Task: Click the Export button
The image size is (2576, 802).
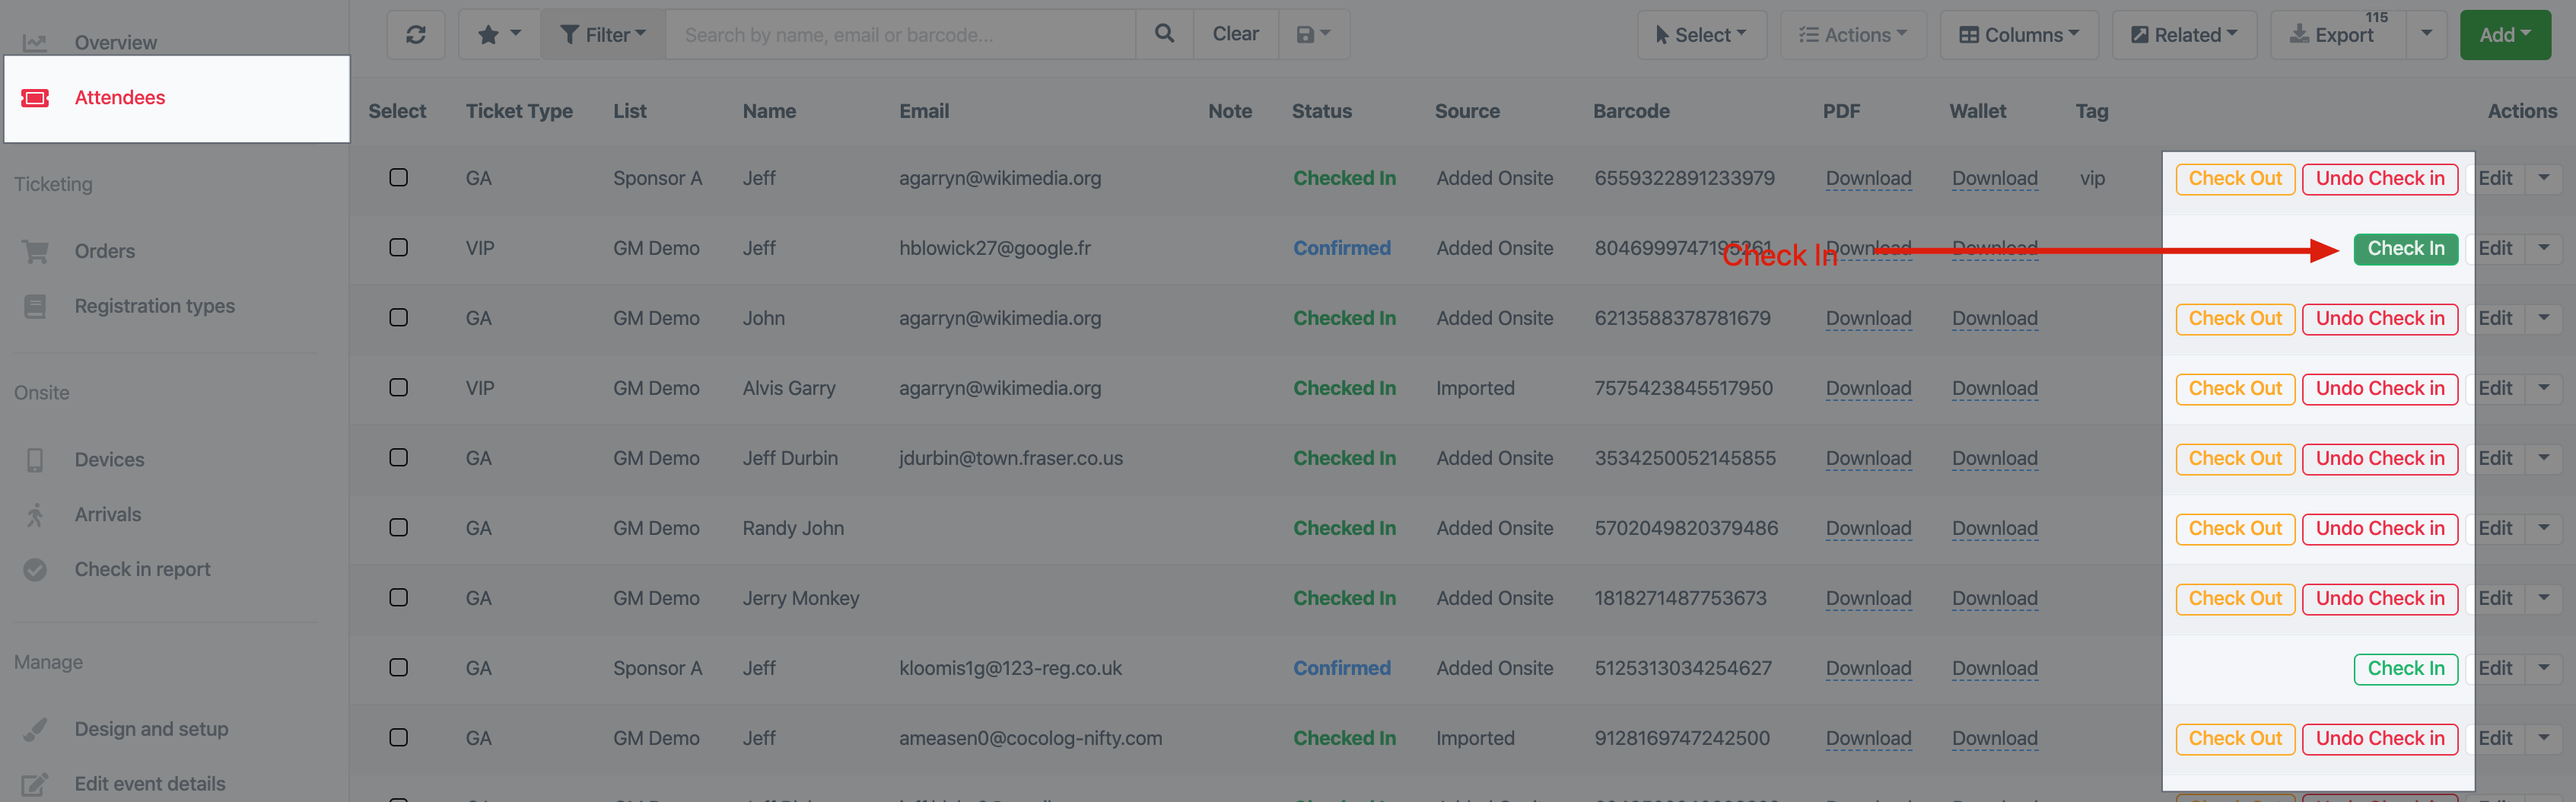Action: tap(2338, 35)
